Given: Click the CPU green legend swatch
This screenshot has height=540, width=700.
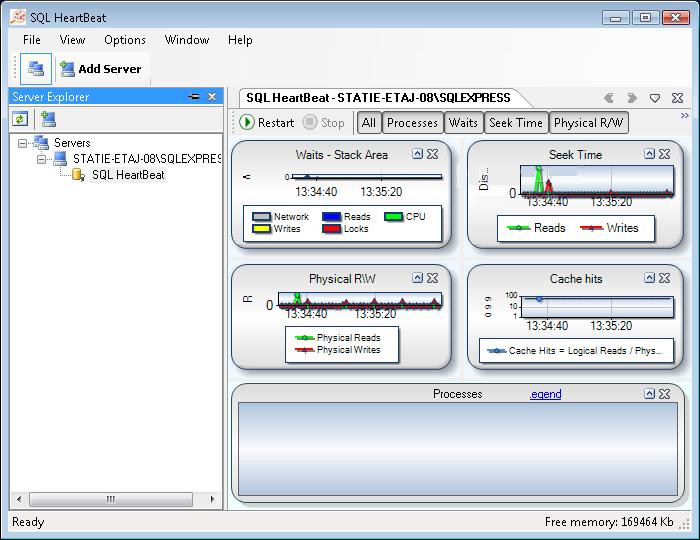Looking at the screenshot, I should 393,217.
